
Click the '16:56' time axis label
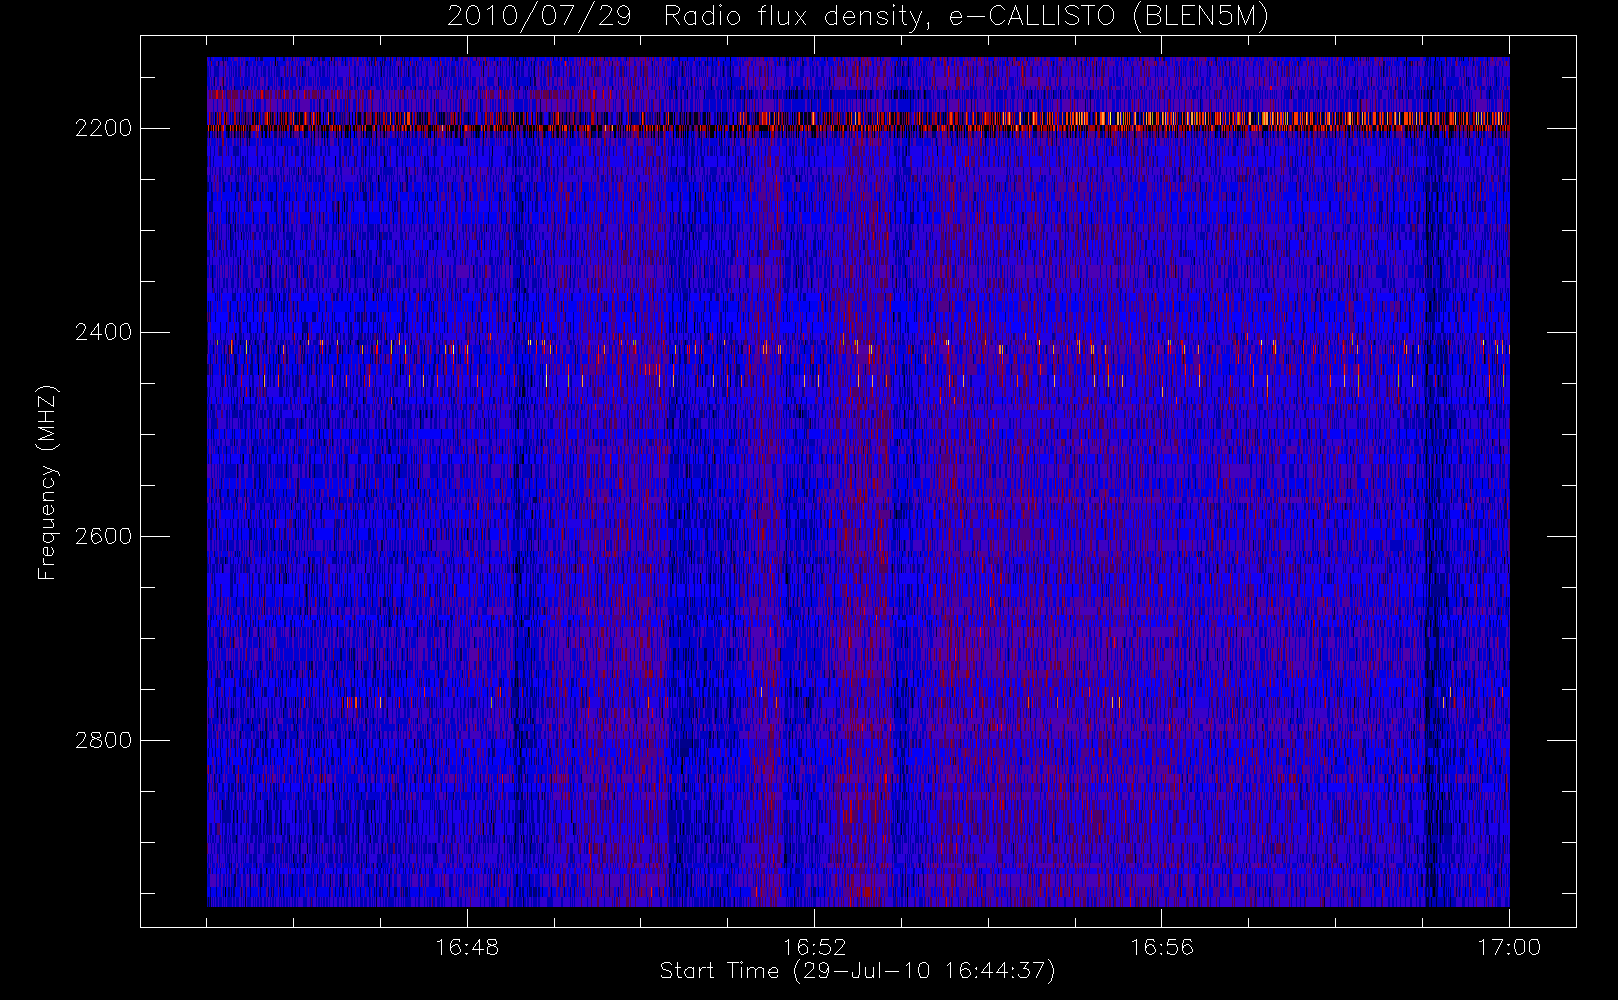pos(1161,947)
